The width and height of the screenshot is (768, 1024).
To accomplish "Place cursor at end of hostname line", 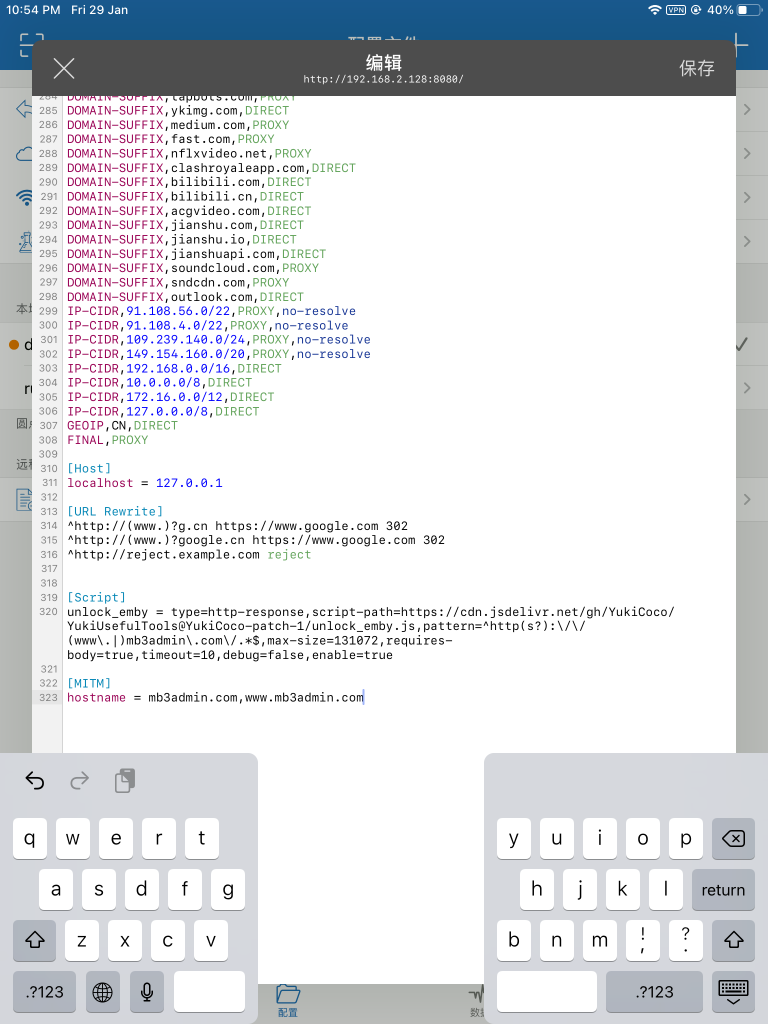I will [x=365, y=698].
